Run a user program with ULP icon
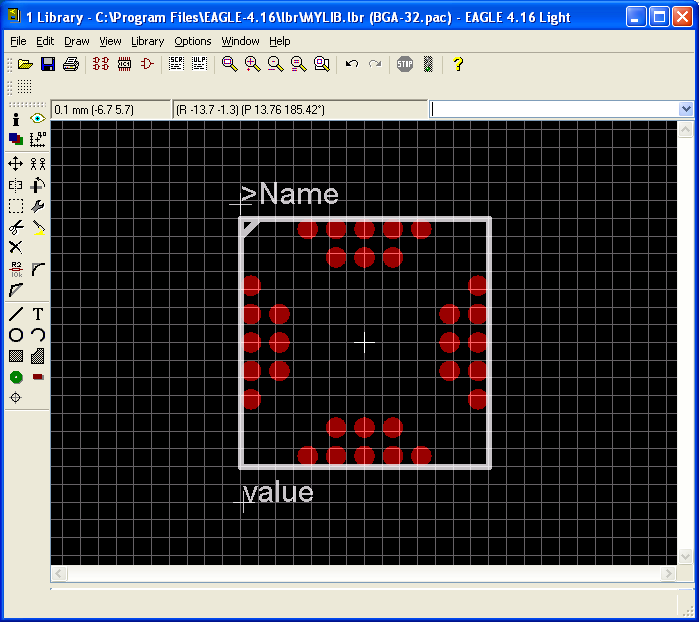The image size is (699, 622). 199,64
